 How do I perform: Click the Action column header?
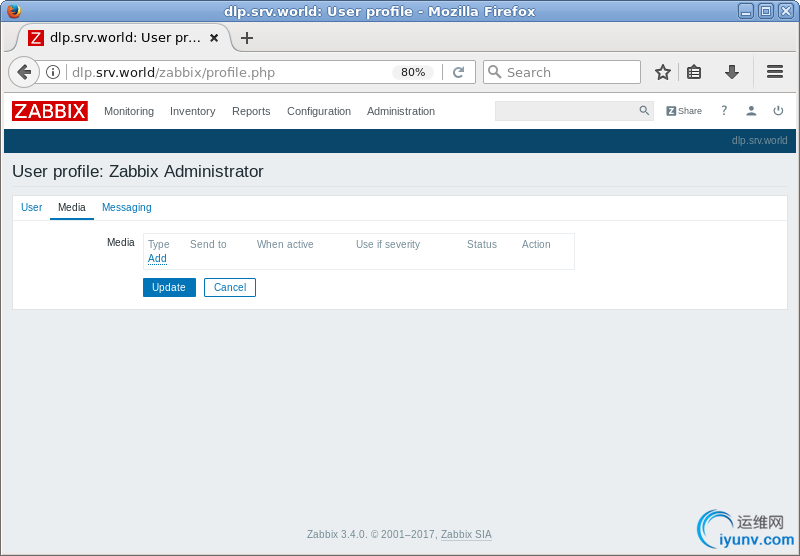[x=536, y=244]
